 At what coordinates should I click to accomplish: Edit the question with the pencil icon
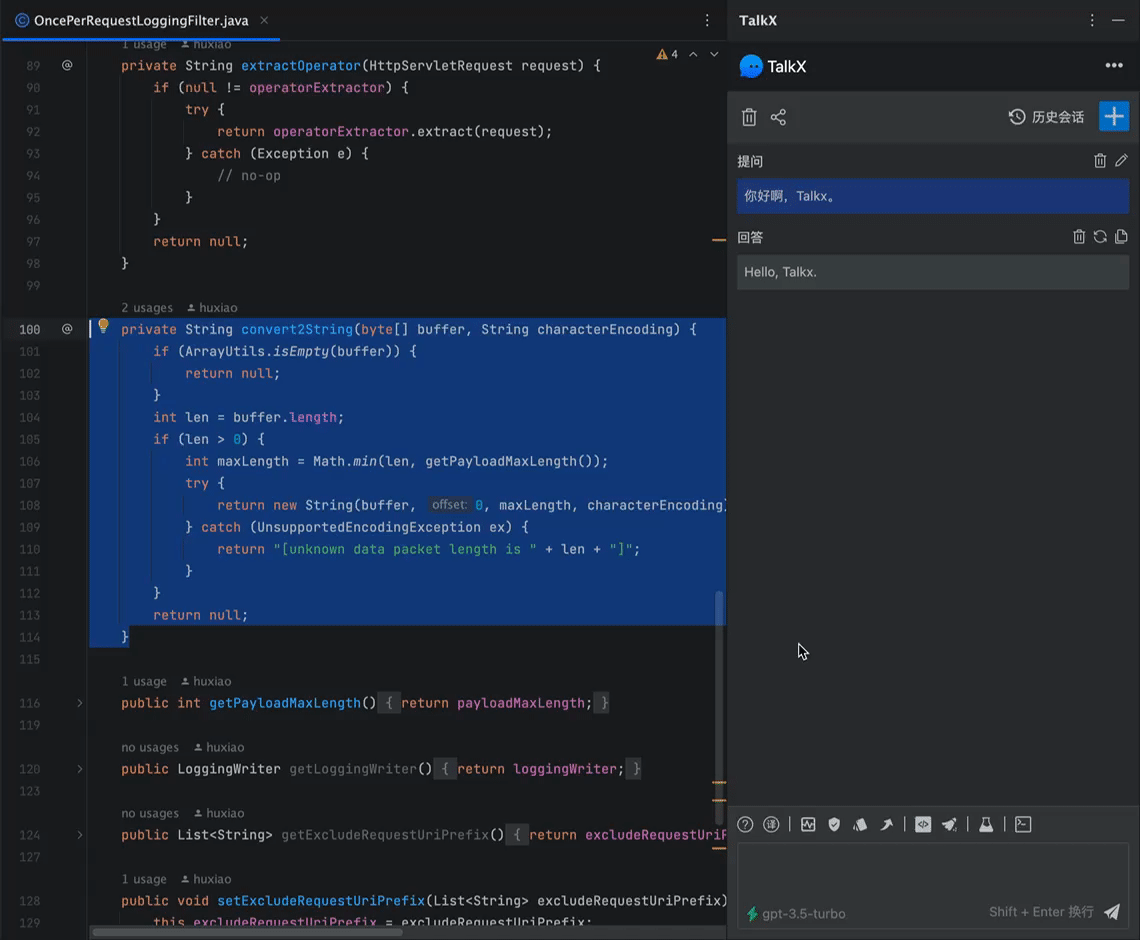pos(1121,161)
